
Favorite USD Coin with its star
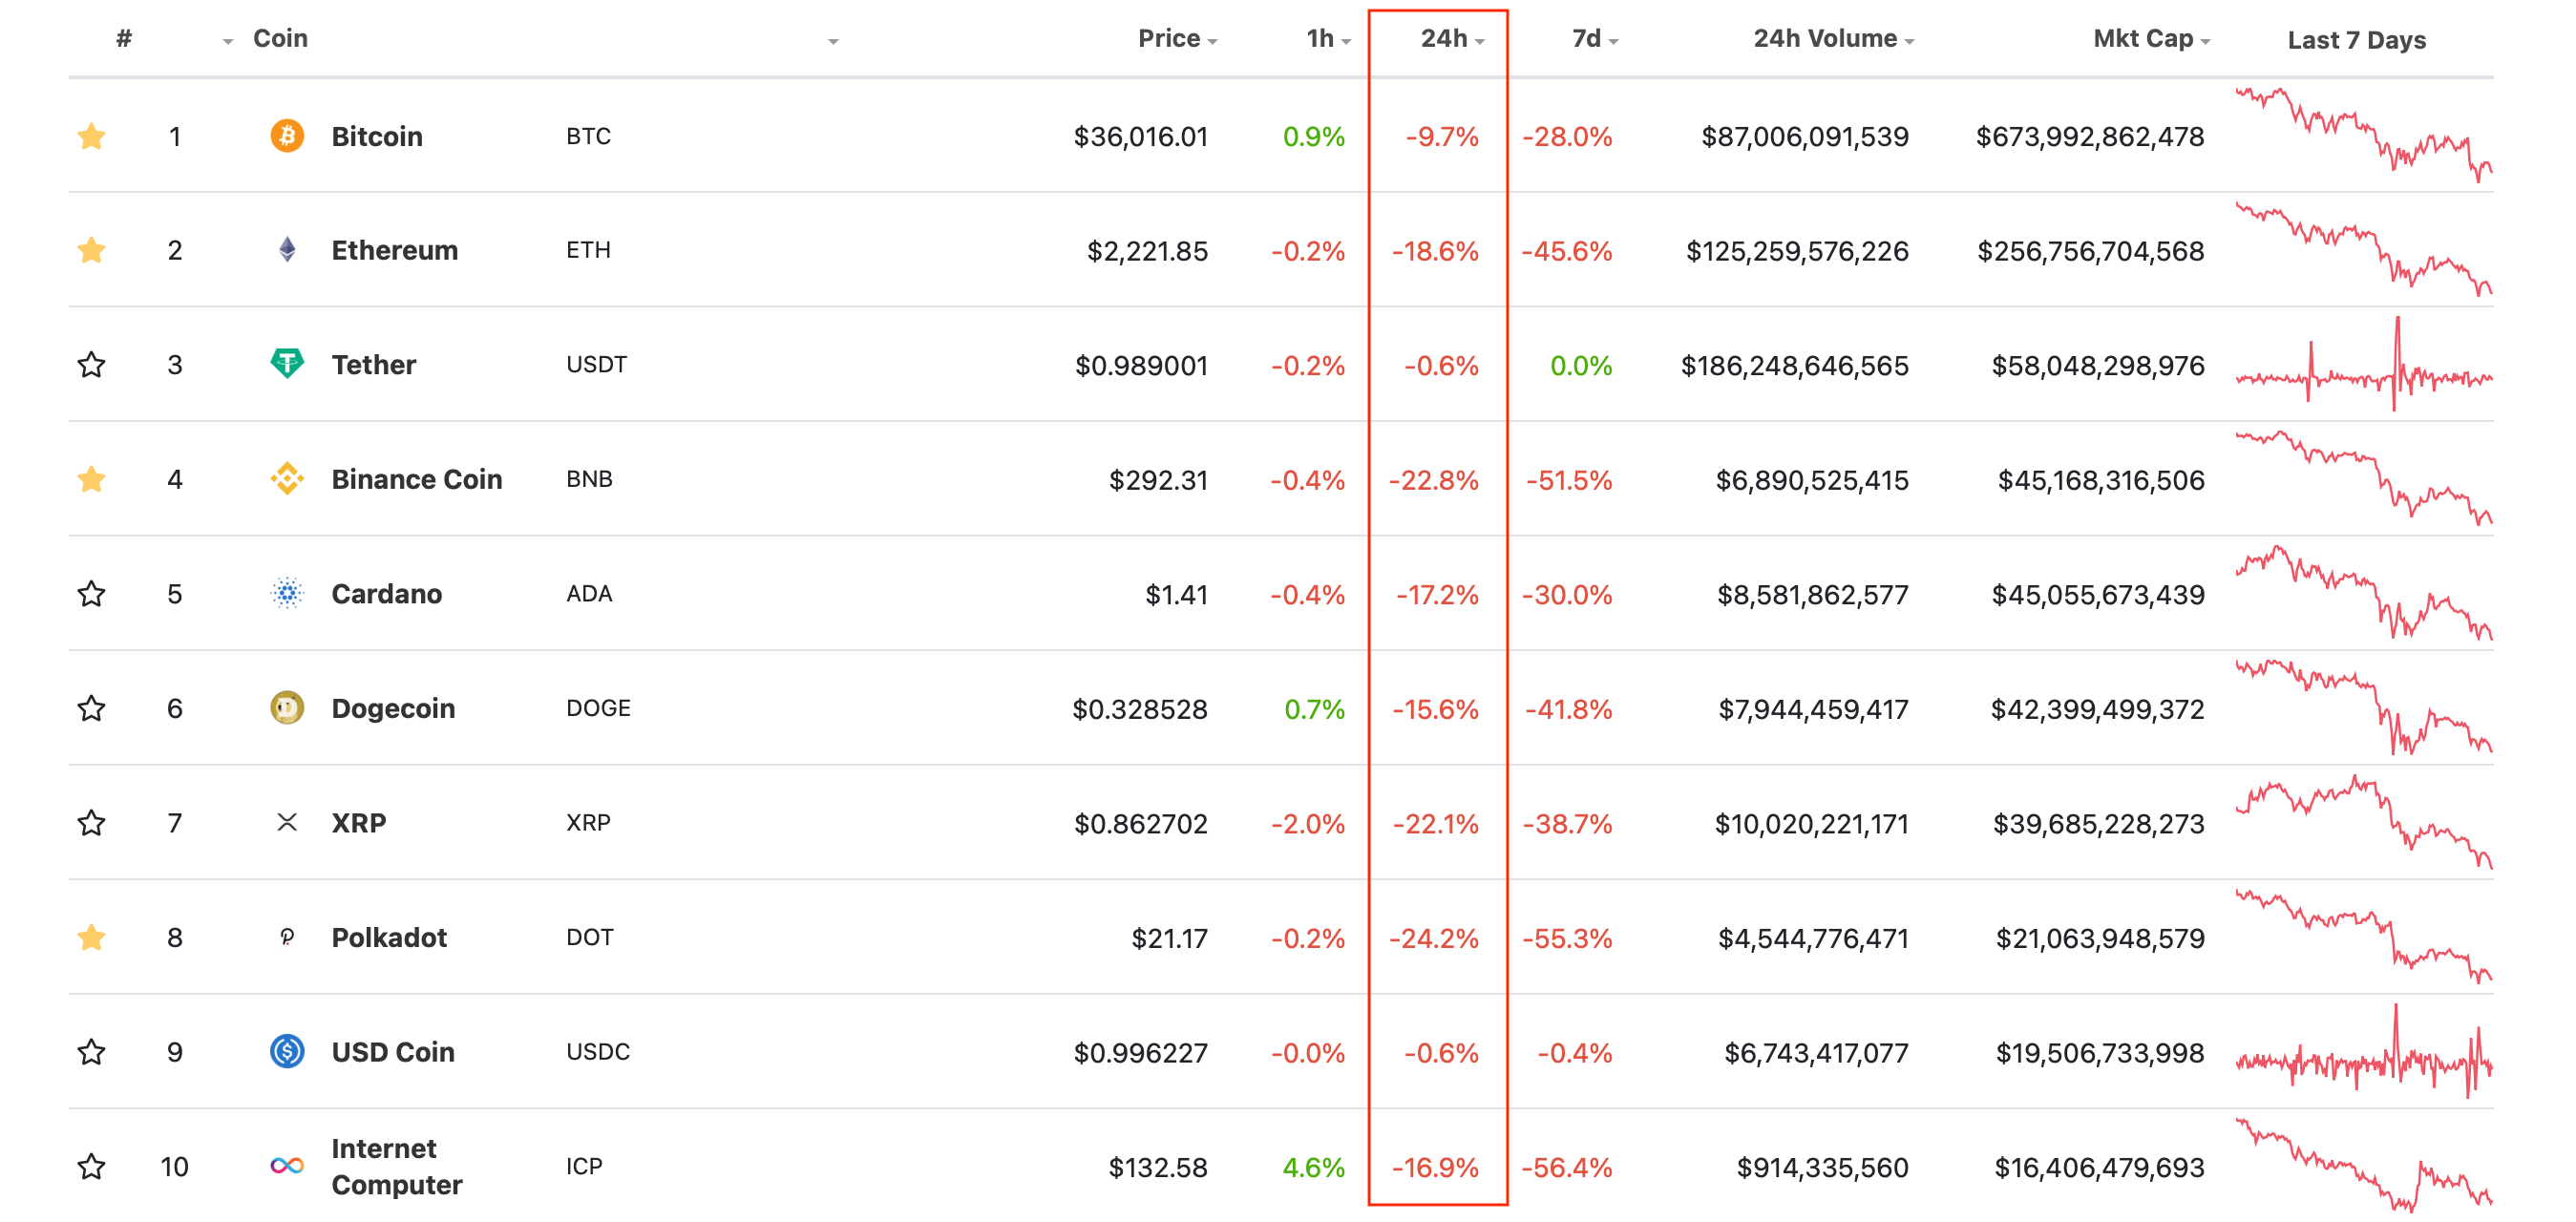(x=91, y=1051)
